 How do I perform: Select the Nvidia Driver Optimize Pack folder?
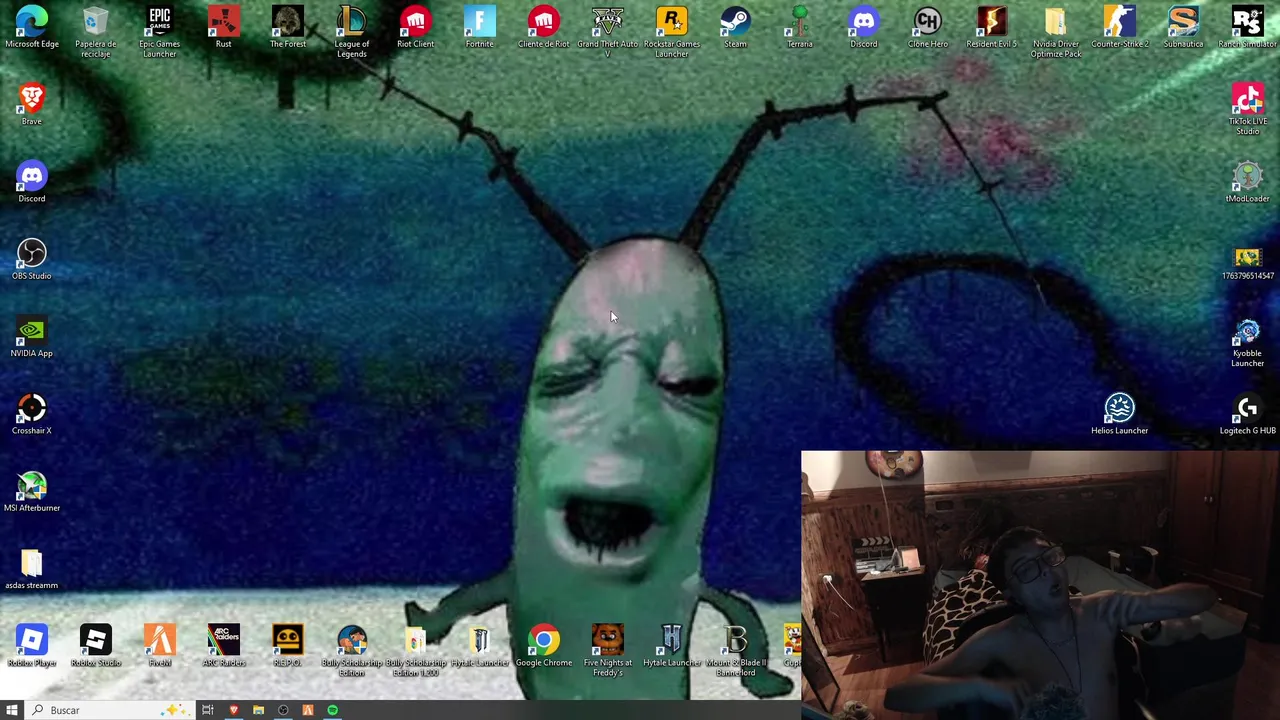(x=1056, y=32)
